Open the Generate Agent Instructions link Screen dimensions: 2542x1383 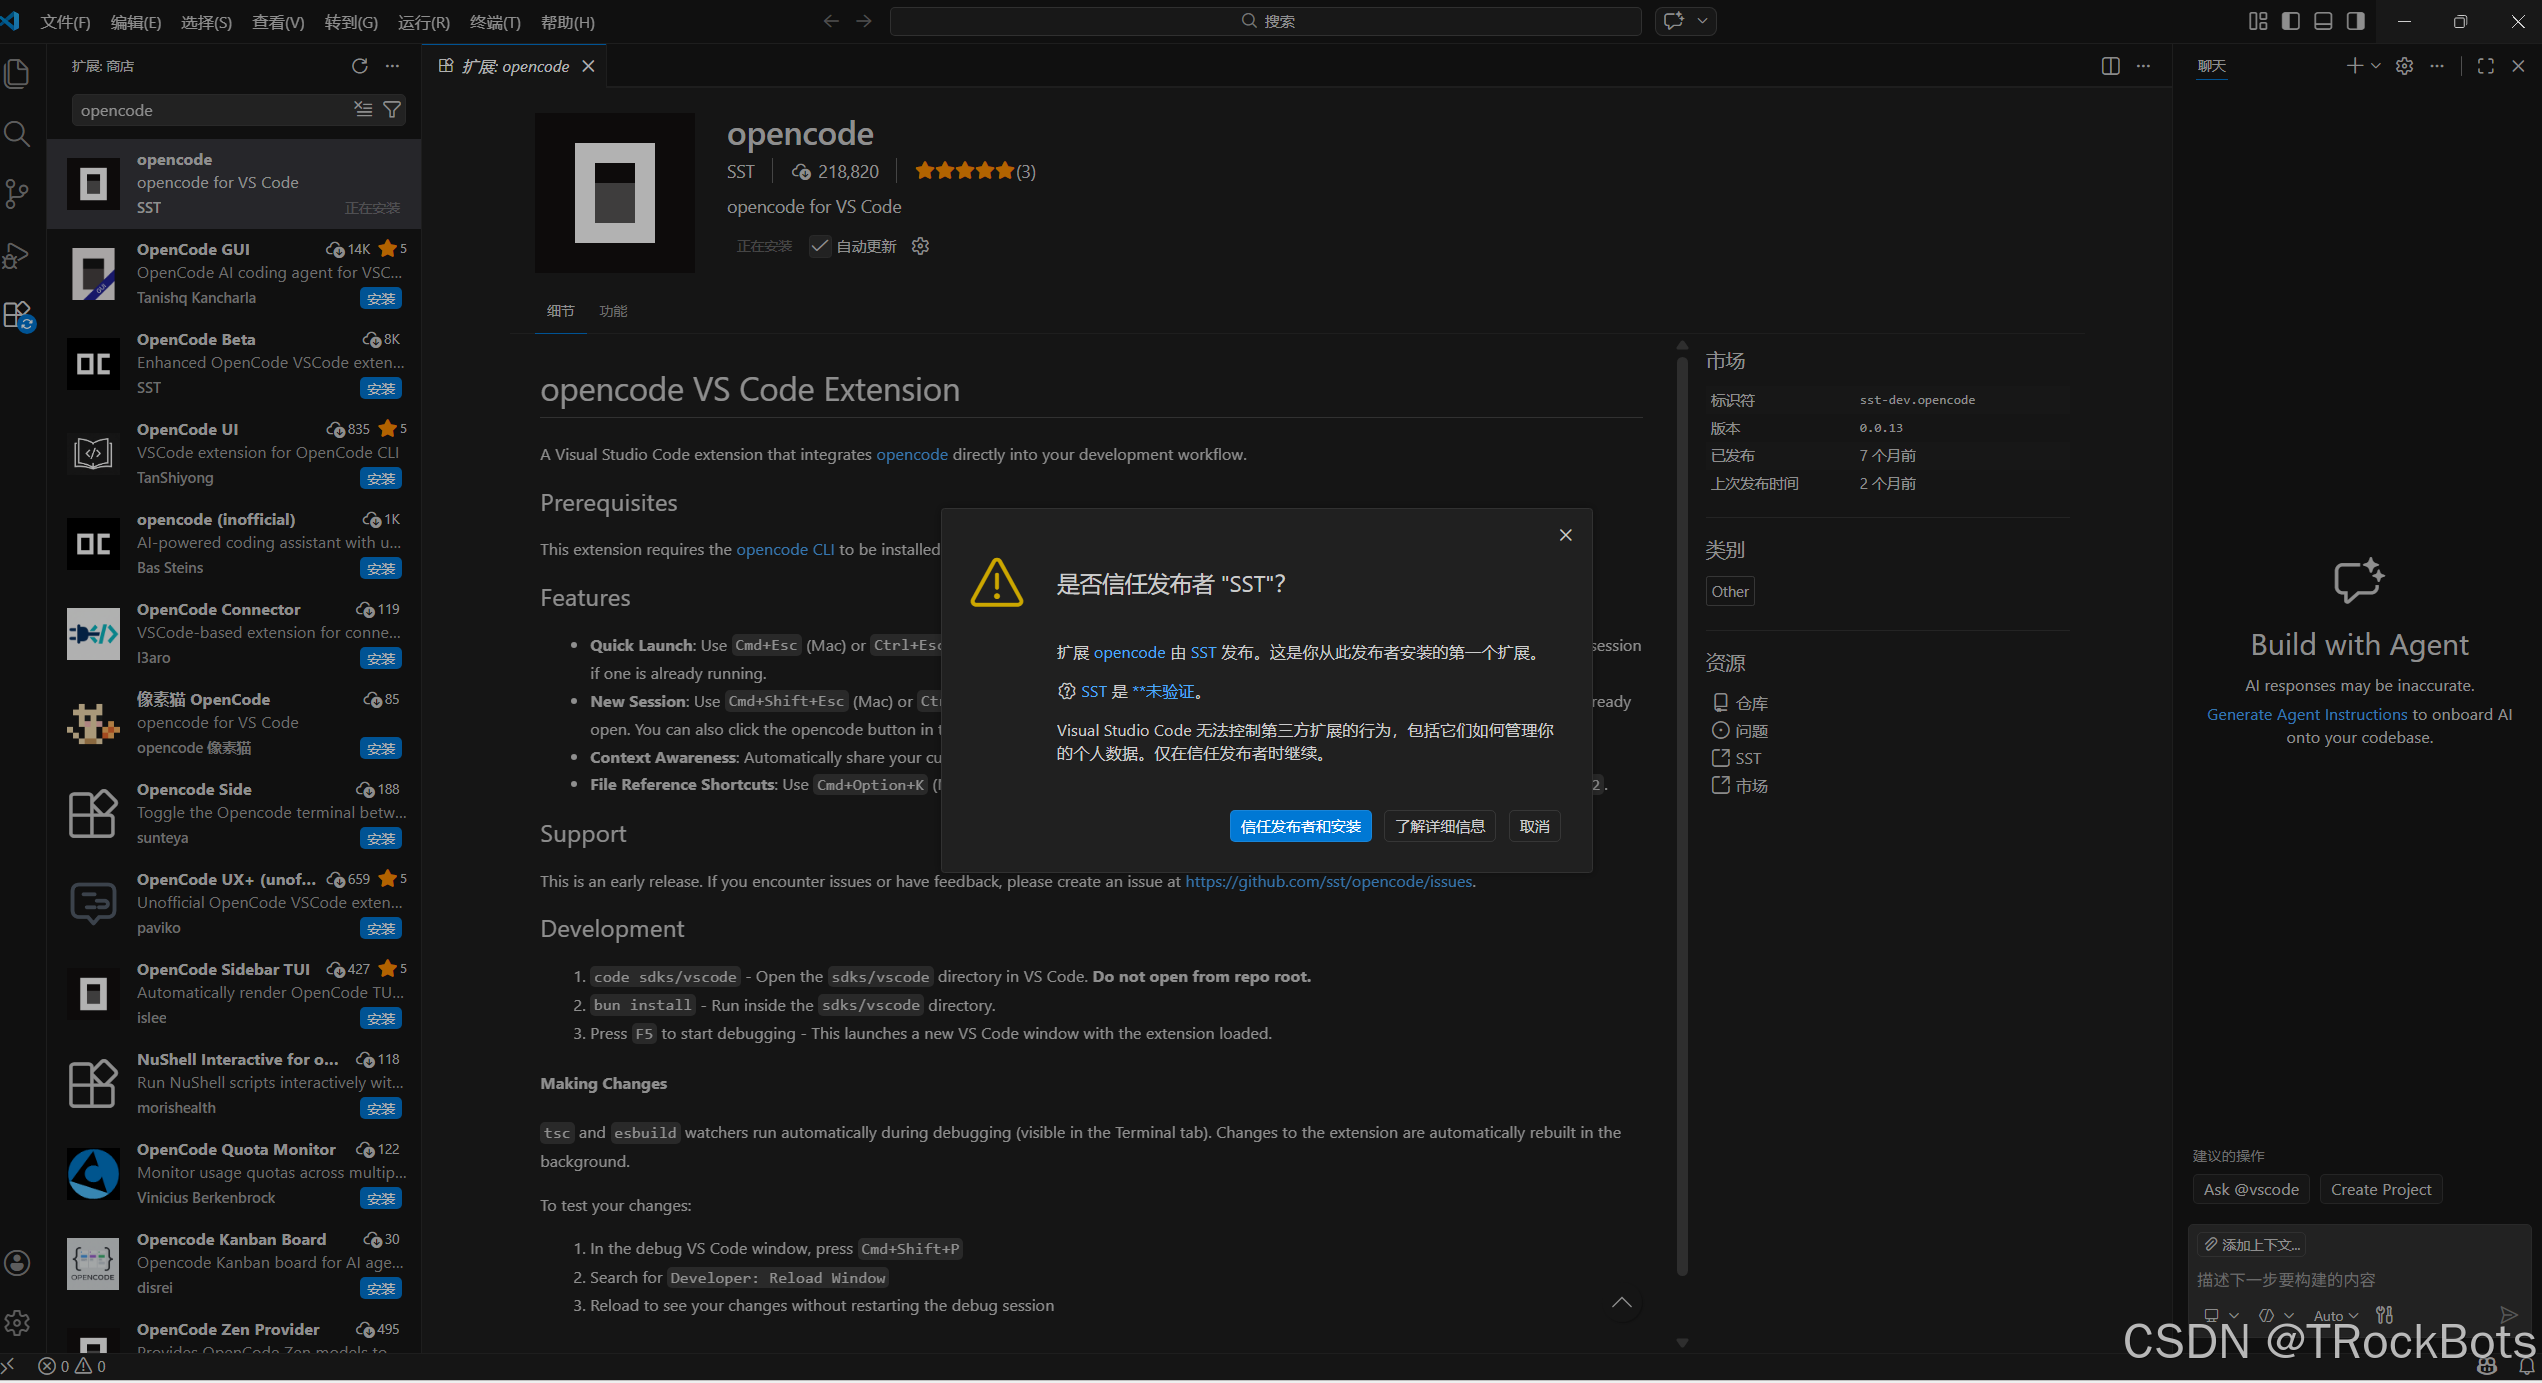(x=2307, y=713)
